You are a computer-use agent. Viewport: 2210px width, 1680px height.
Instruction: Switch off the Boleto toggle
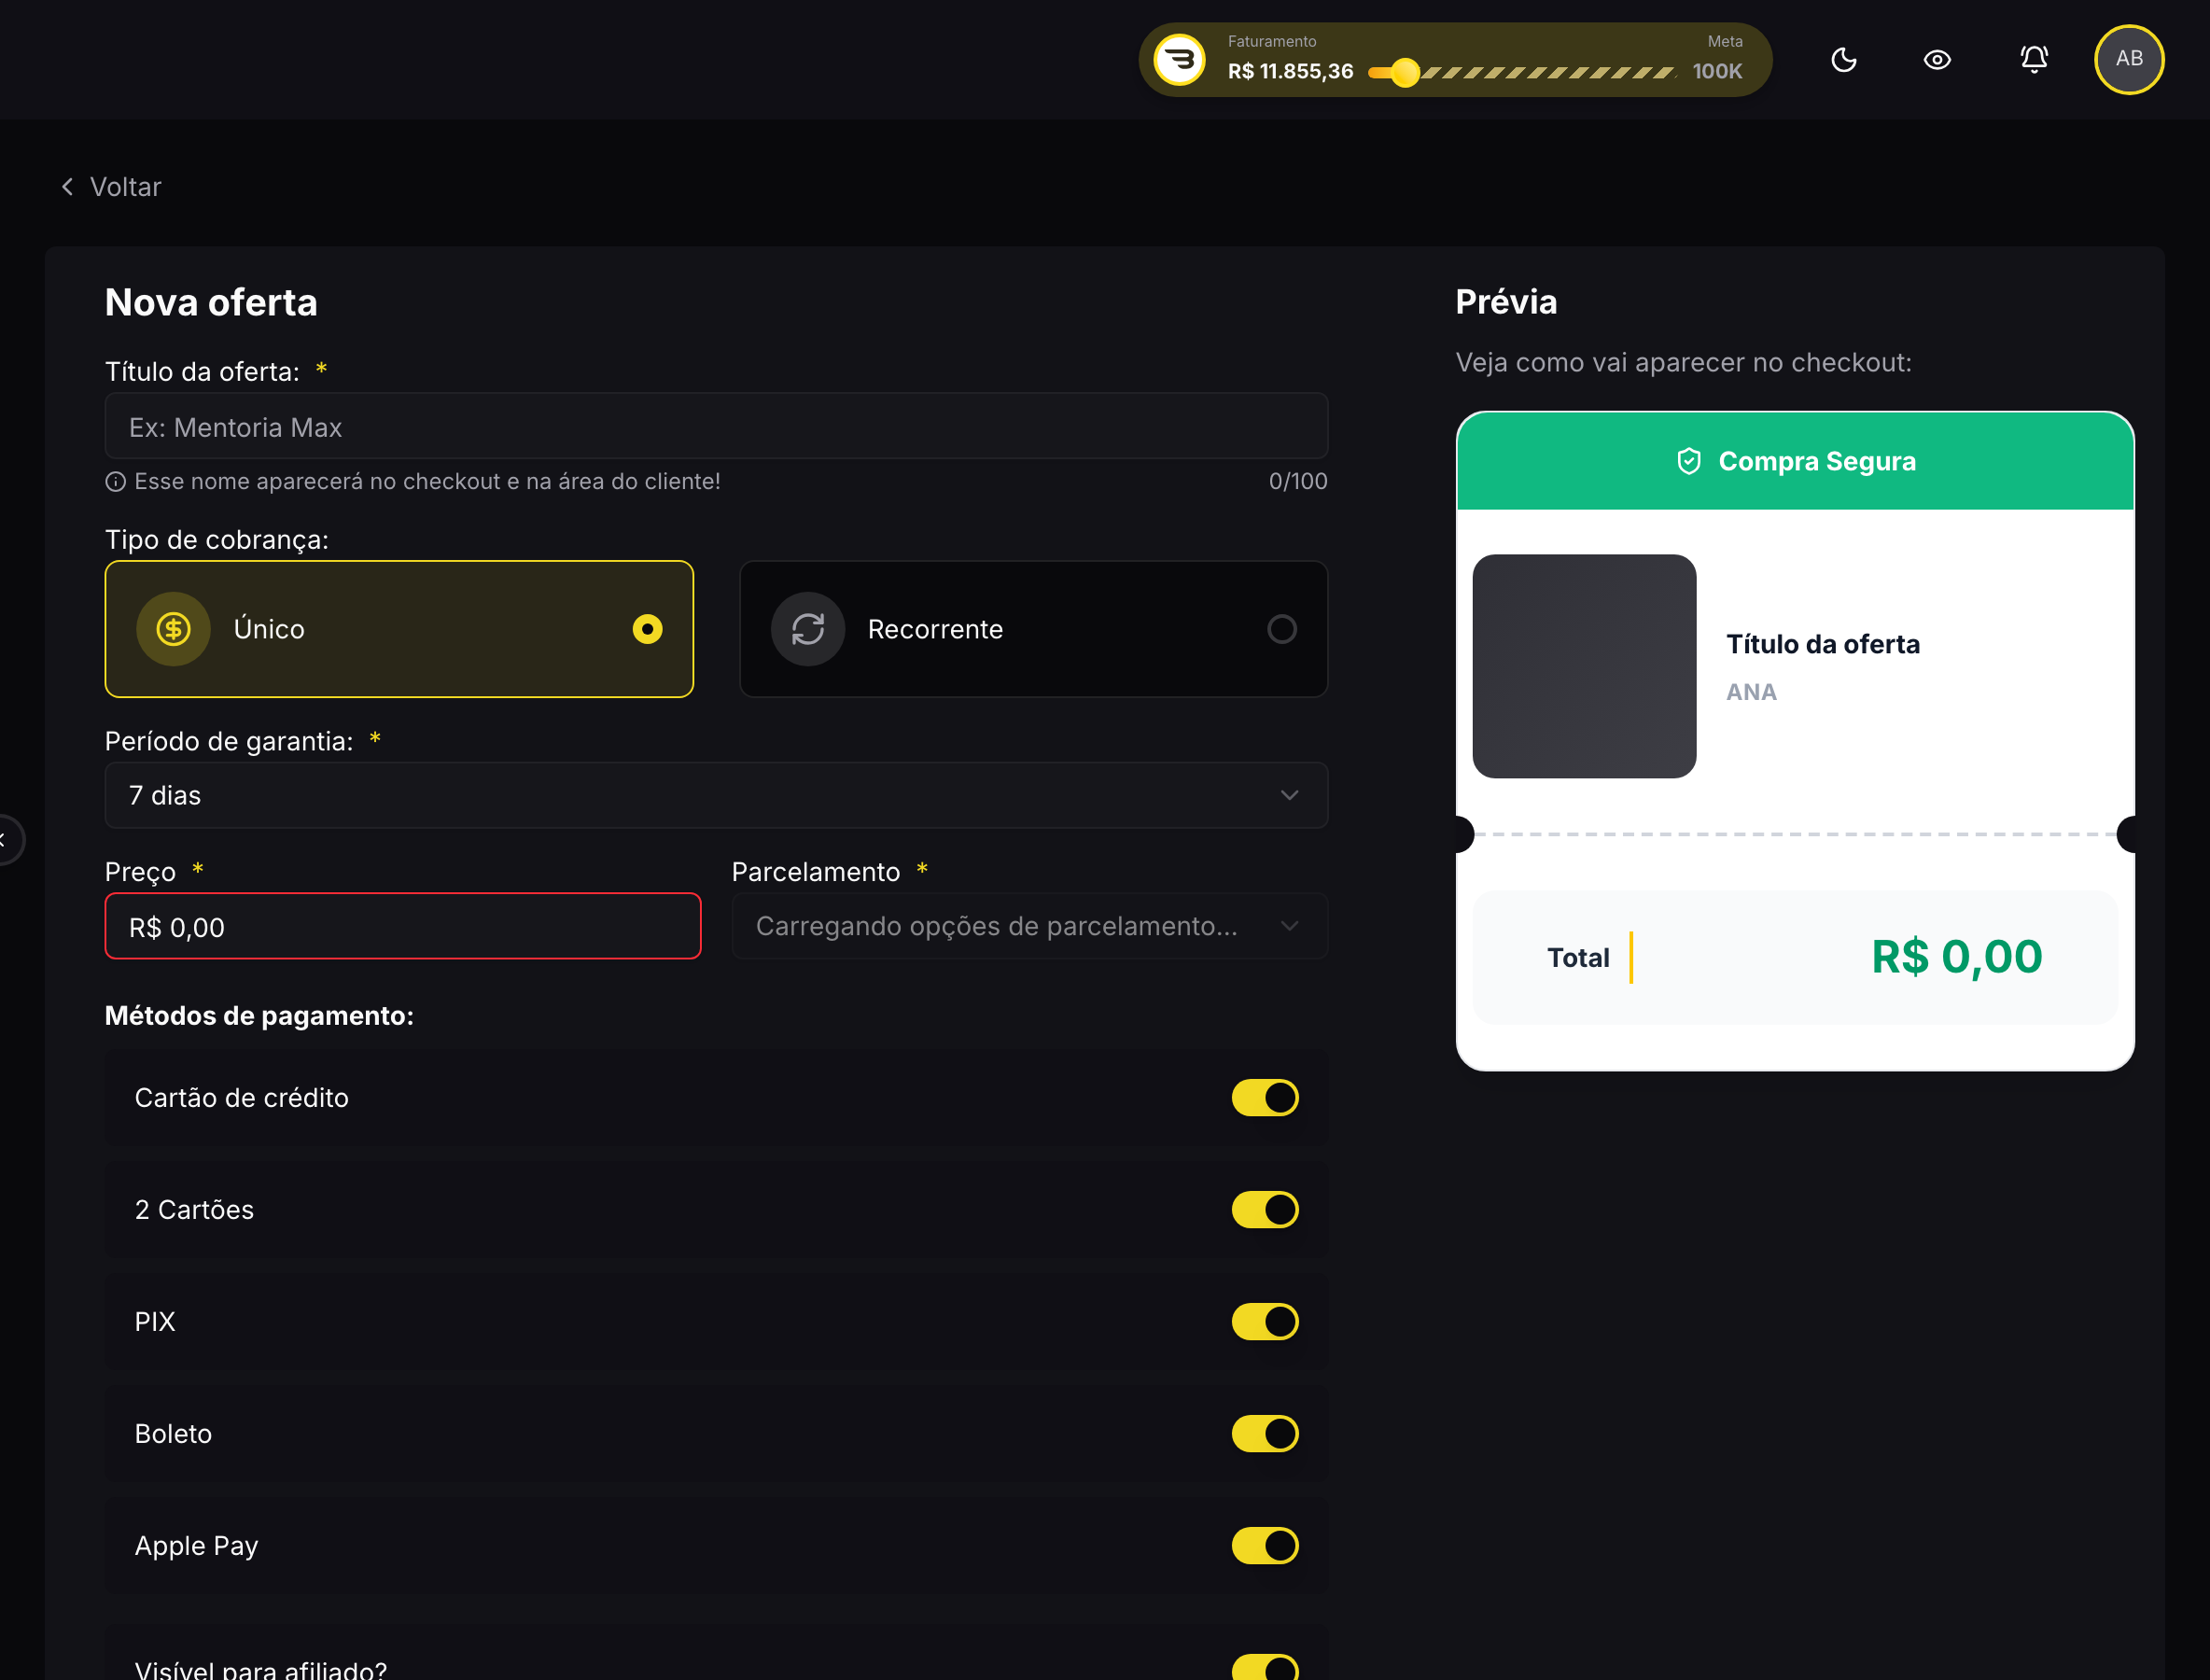[x=1264, y=1434]
